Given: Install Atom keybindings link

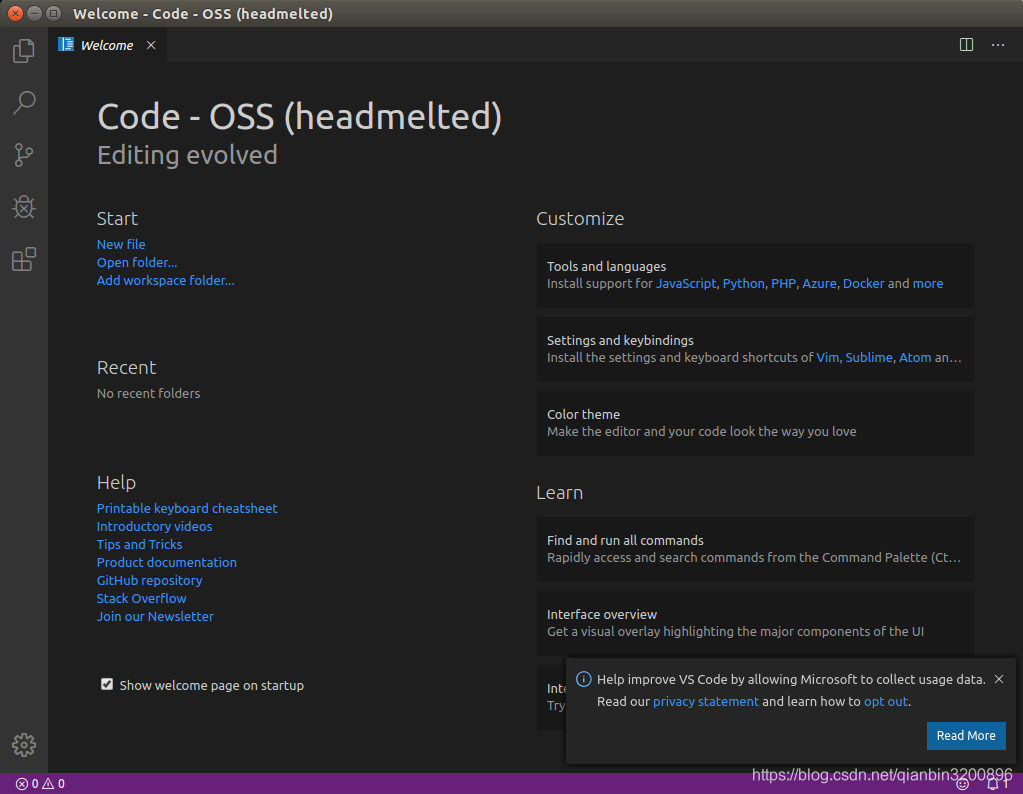Looking at the screenshot, I should (x=915, y=358).
